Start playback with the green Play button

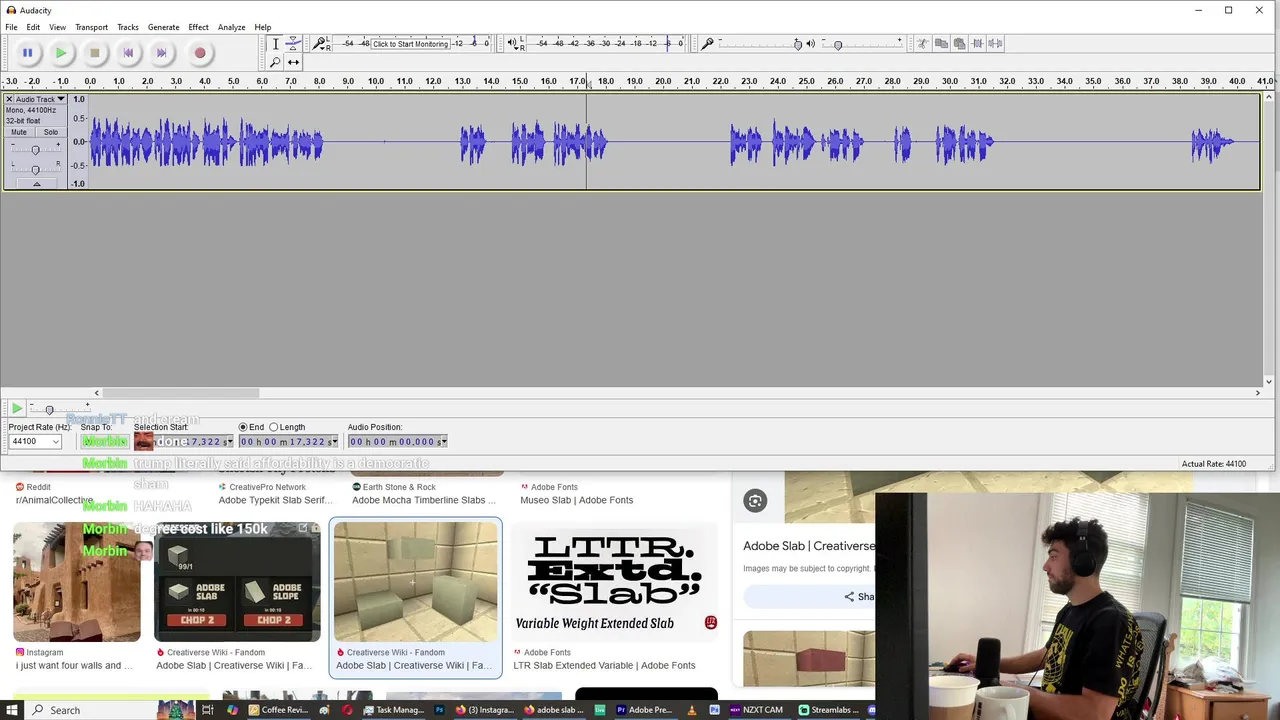click(x=61, y=53)
